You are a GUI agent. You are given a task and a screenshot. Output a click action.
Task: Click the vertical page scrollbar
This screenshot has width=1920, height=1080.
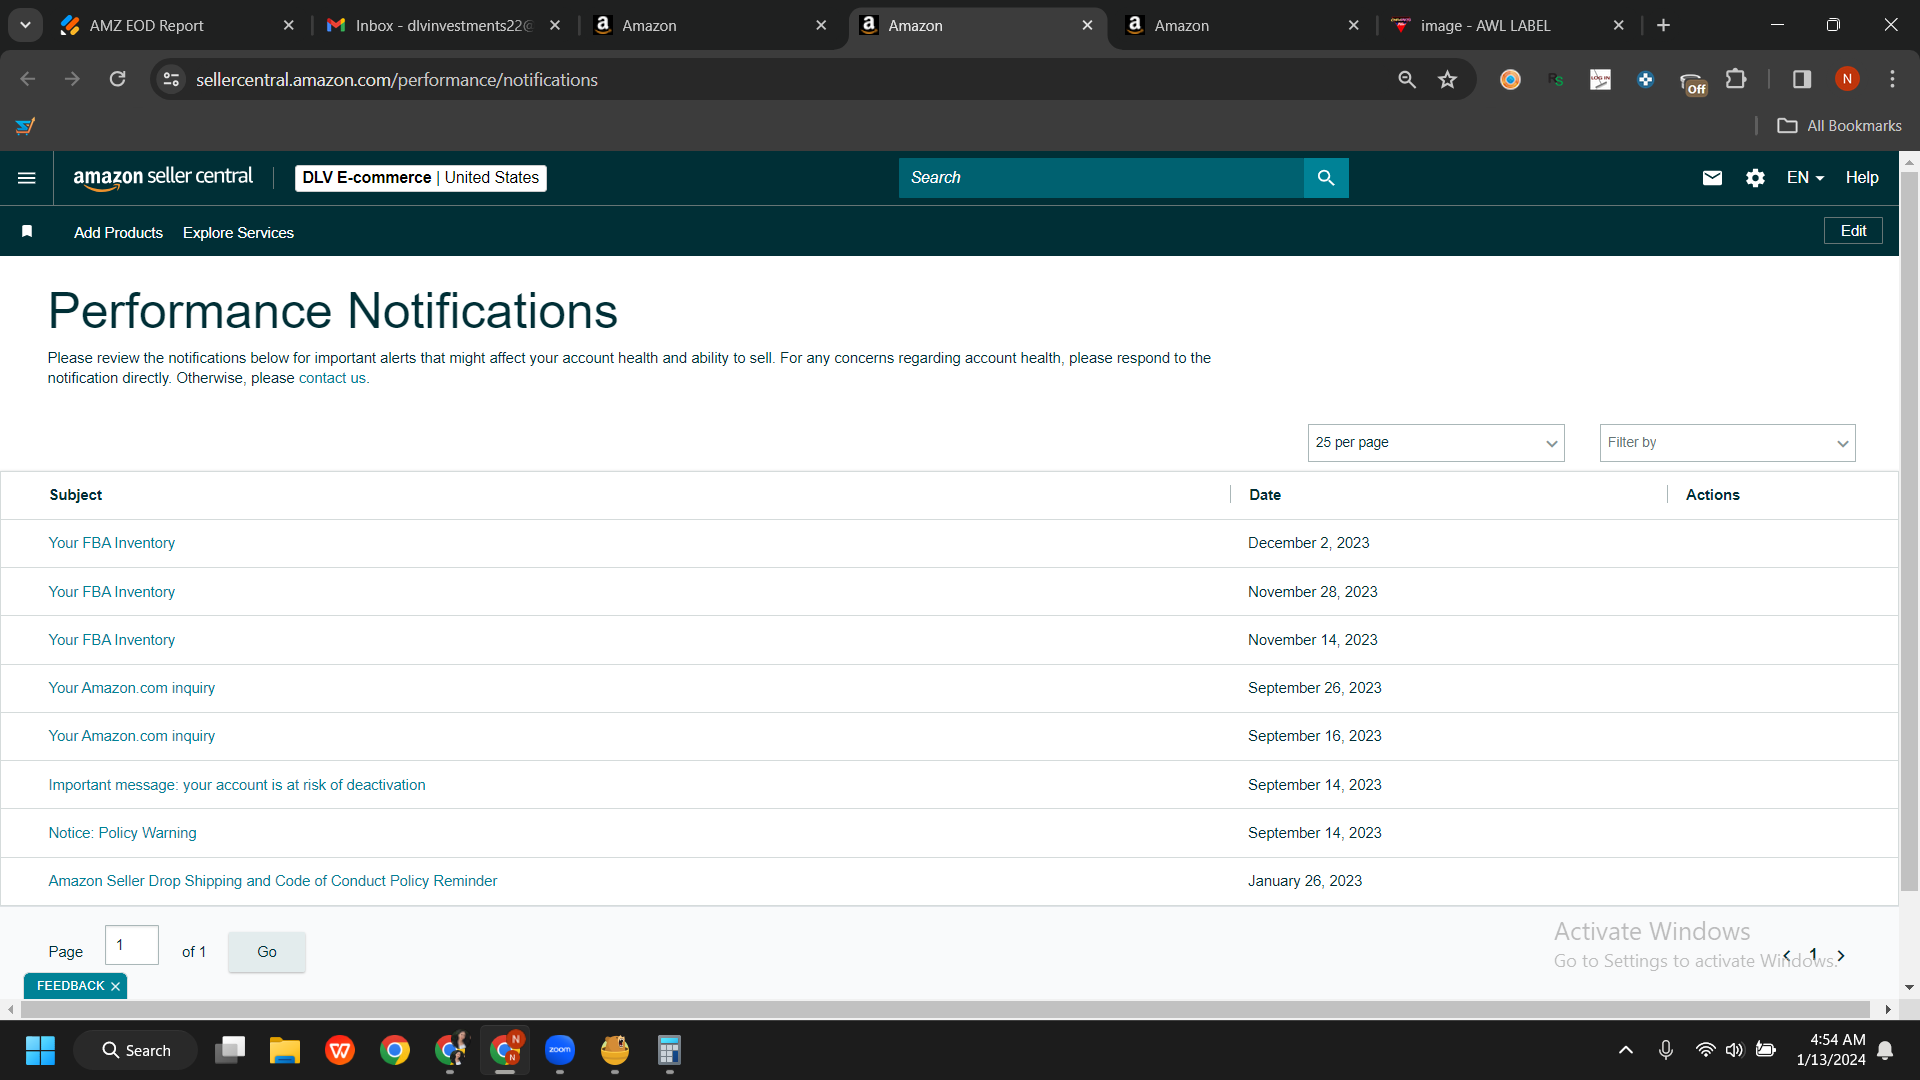coord(1909,530)
